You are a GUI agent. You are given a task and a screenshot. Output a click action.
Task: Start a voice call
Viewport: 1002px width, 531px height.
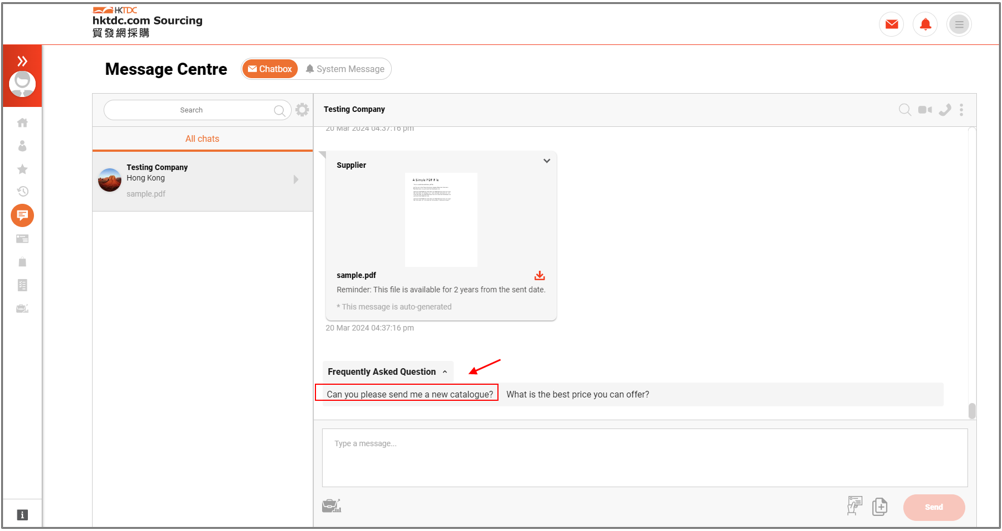click(944, 110)
